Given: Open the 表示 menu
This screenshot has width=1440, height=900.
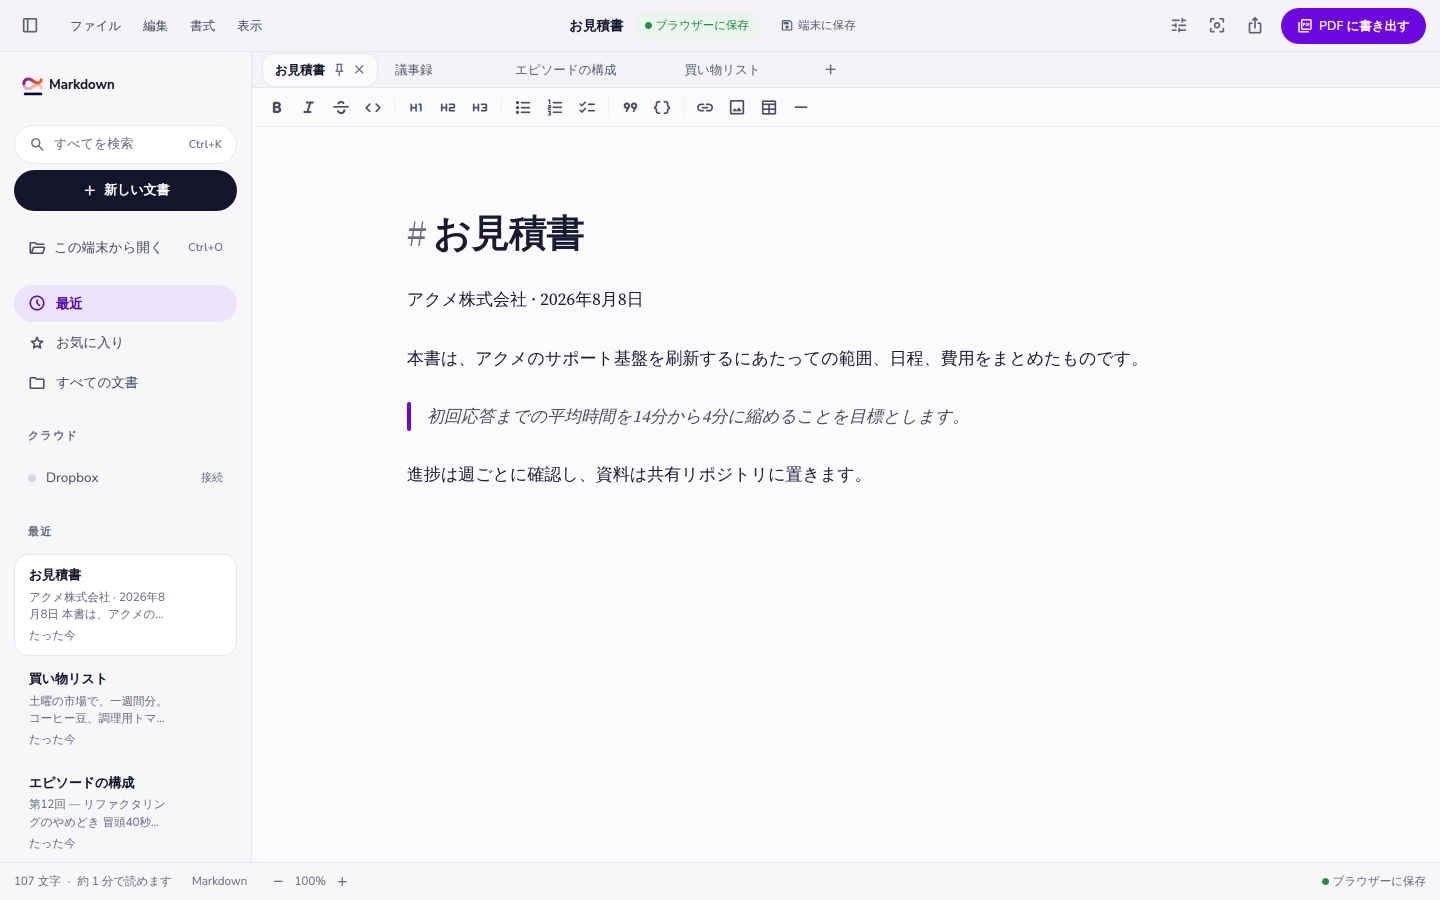Looking at the screenshot, I should (249, 26).
